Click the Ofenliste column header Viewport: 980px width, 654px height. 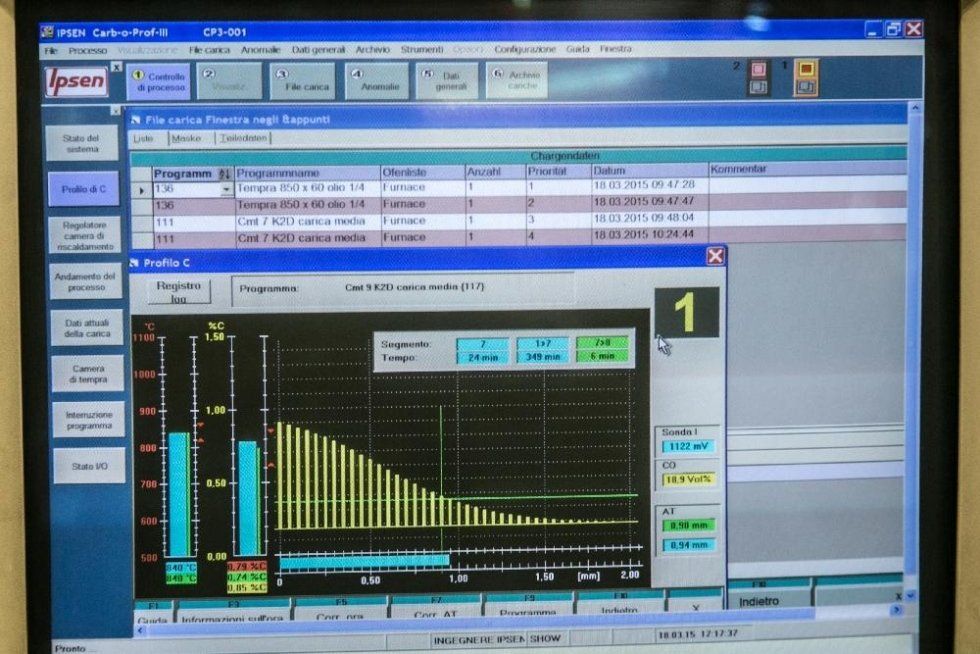pos(422,172)
